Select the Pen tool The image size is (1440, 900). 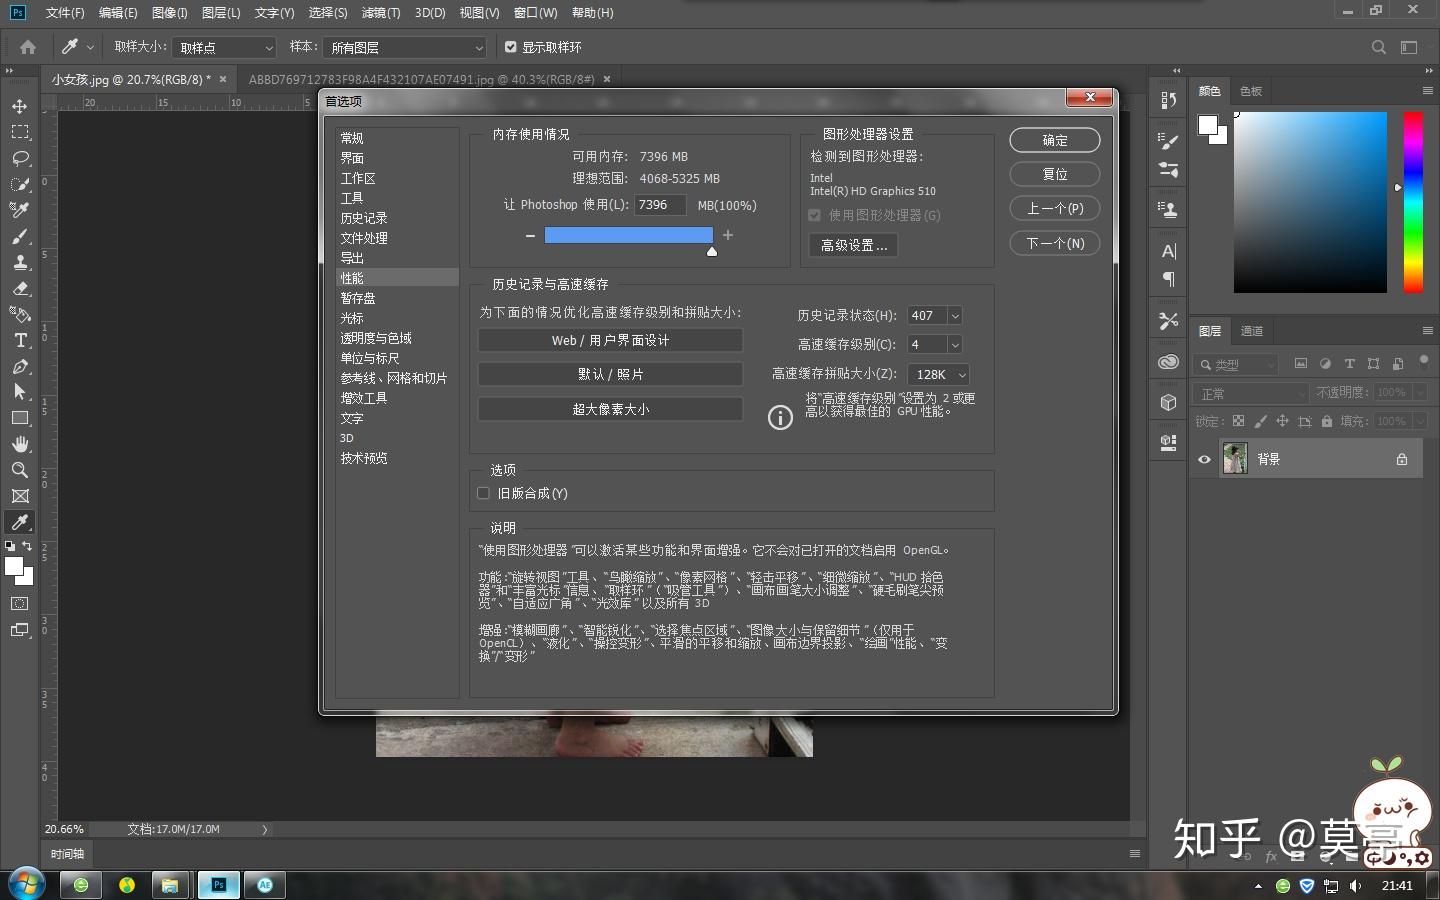[20, 366]
